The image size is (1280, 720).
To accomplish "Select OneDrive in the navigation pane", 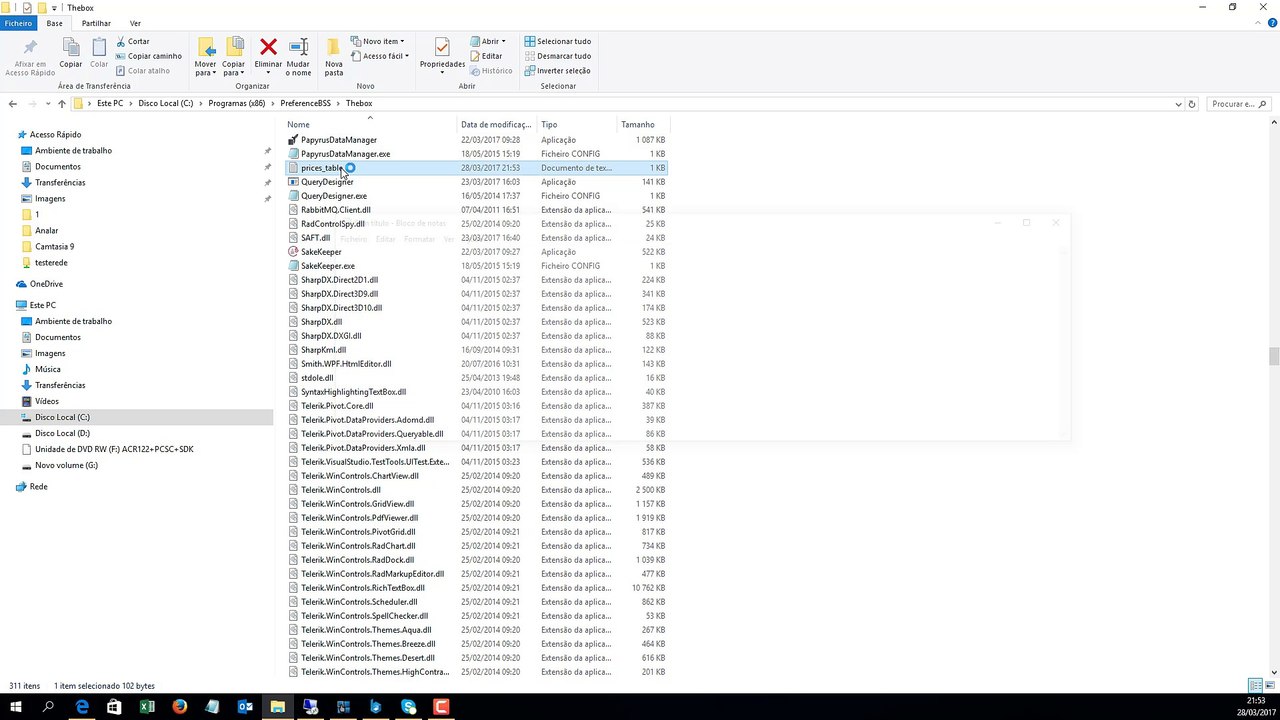I will click(x=46, y=284).
